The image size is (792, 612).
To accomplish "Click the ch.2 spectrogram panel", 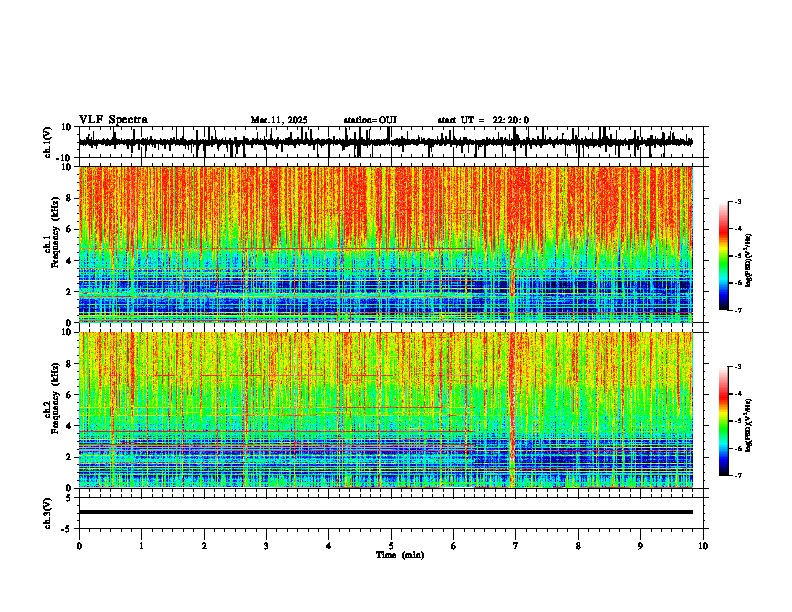I will pyautogui.click(x=385, y=410).
